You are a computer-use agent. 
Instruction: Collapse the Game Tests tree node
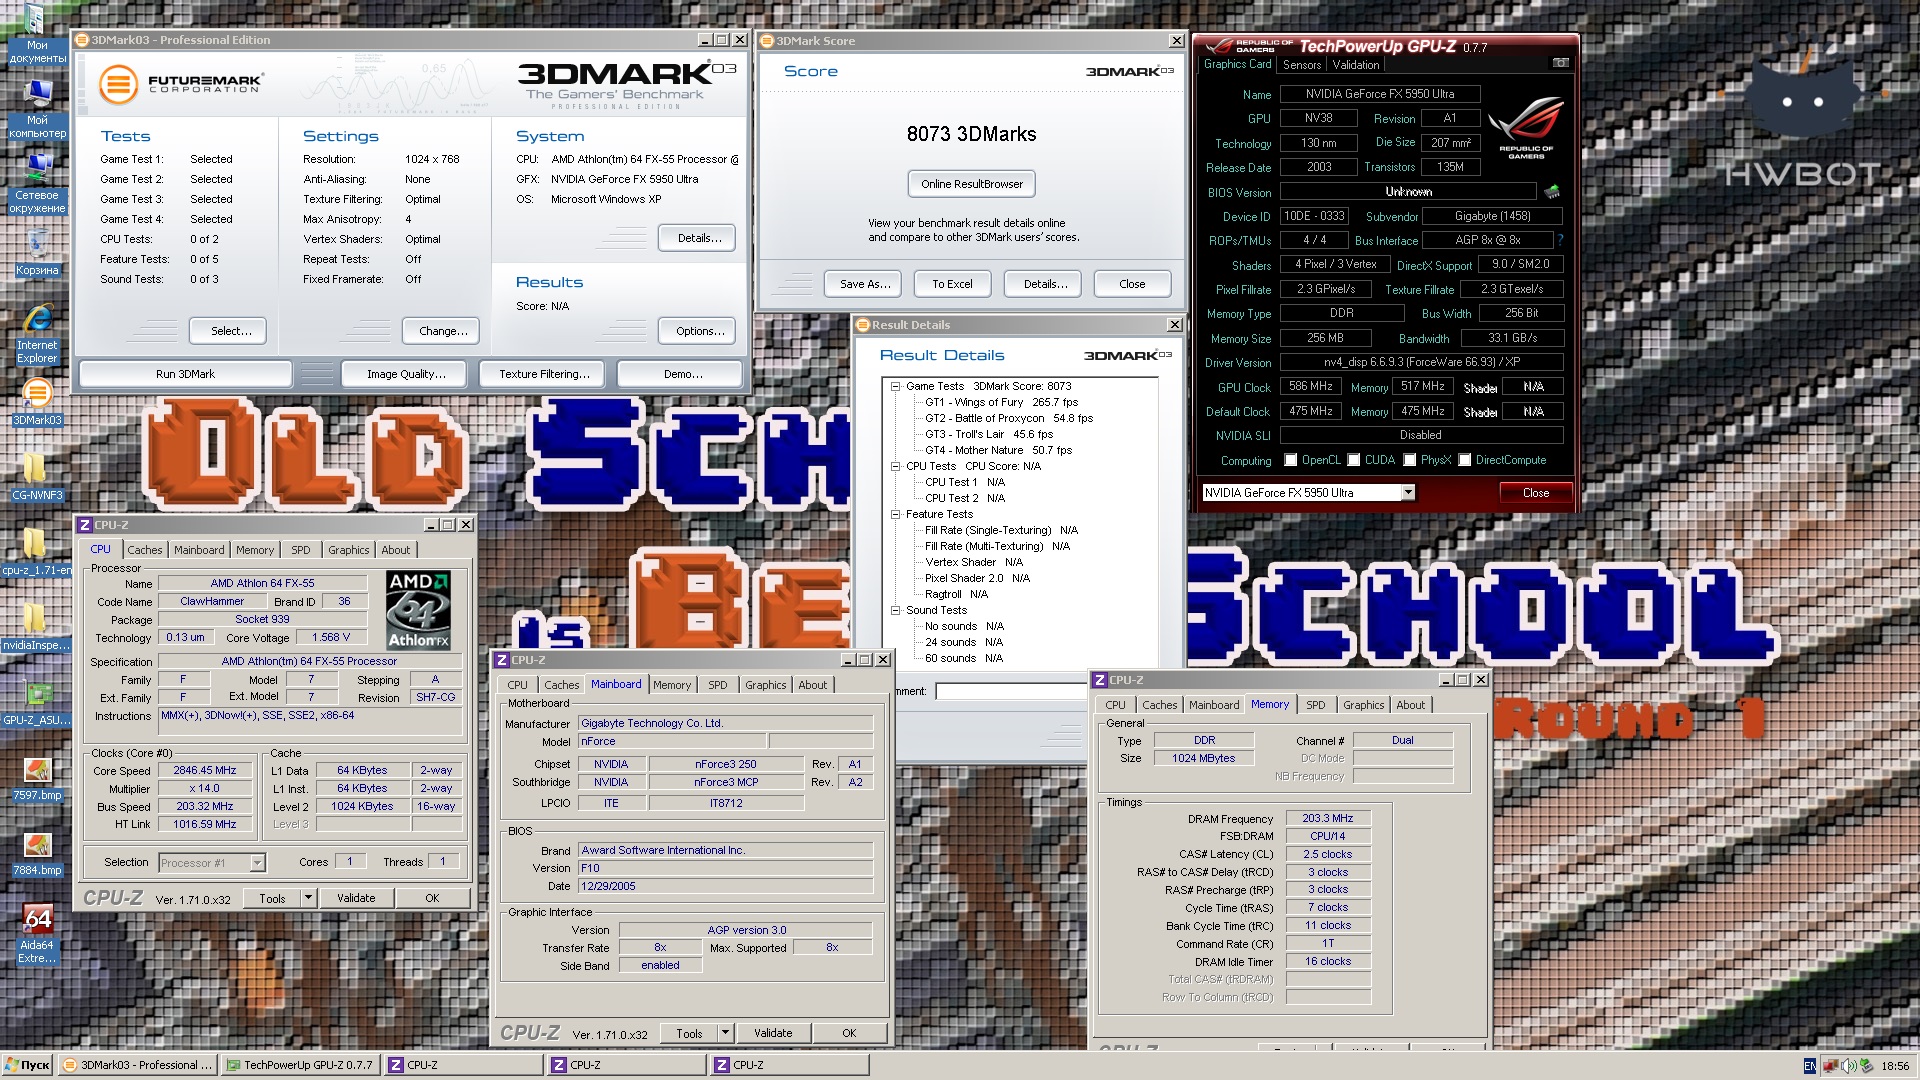pos(896,386)
